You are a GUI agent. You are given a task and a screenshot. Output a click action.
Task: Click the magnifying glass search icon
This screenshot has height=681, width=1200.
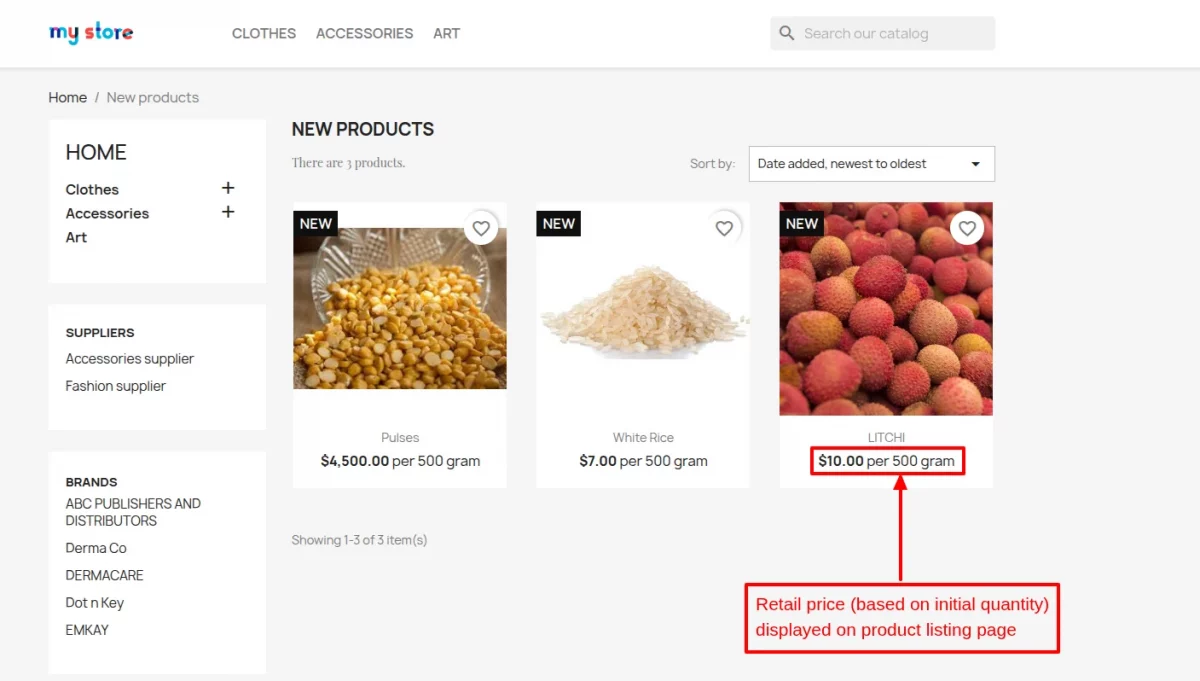[787, 32]
